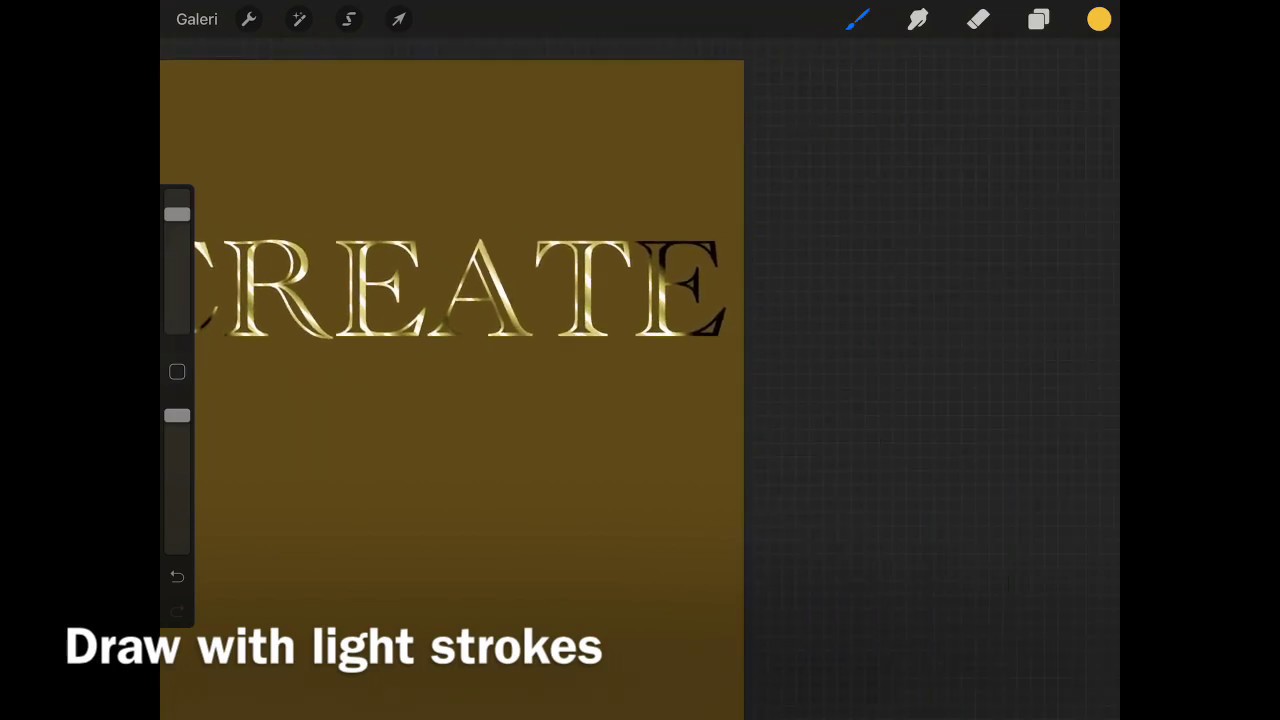Click the brush size slider handle
Screen dimensions: 1280x720
coord(177,215)
